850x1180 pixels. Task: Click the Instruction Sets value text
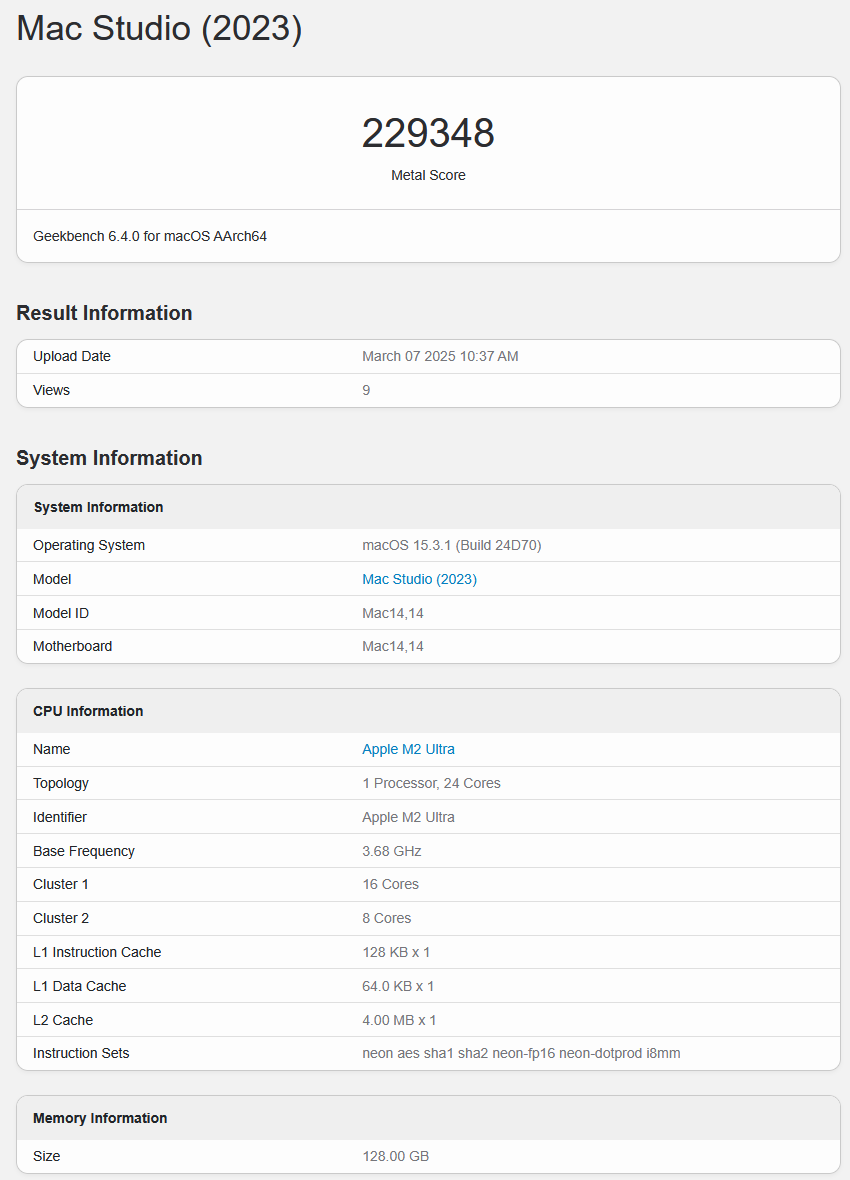[x=521, y=1054]
